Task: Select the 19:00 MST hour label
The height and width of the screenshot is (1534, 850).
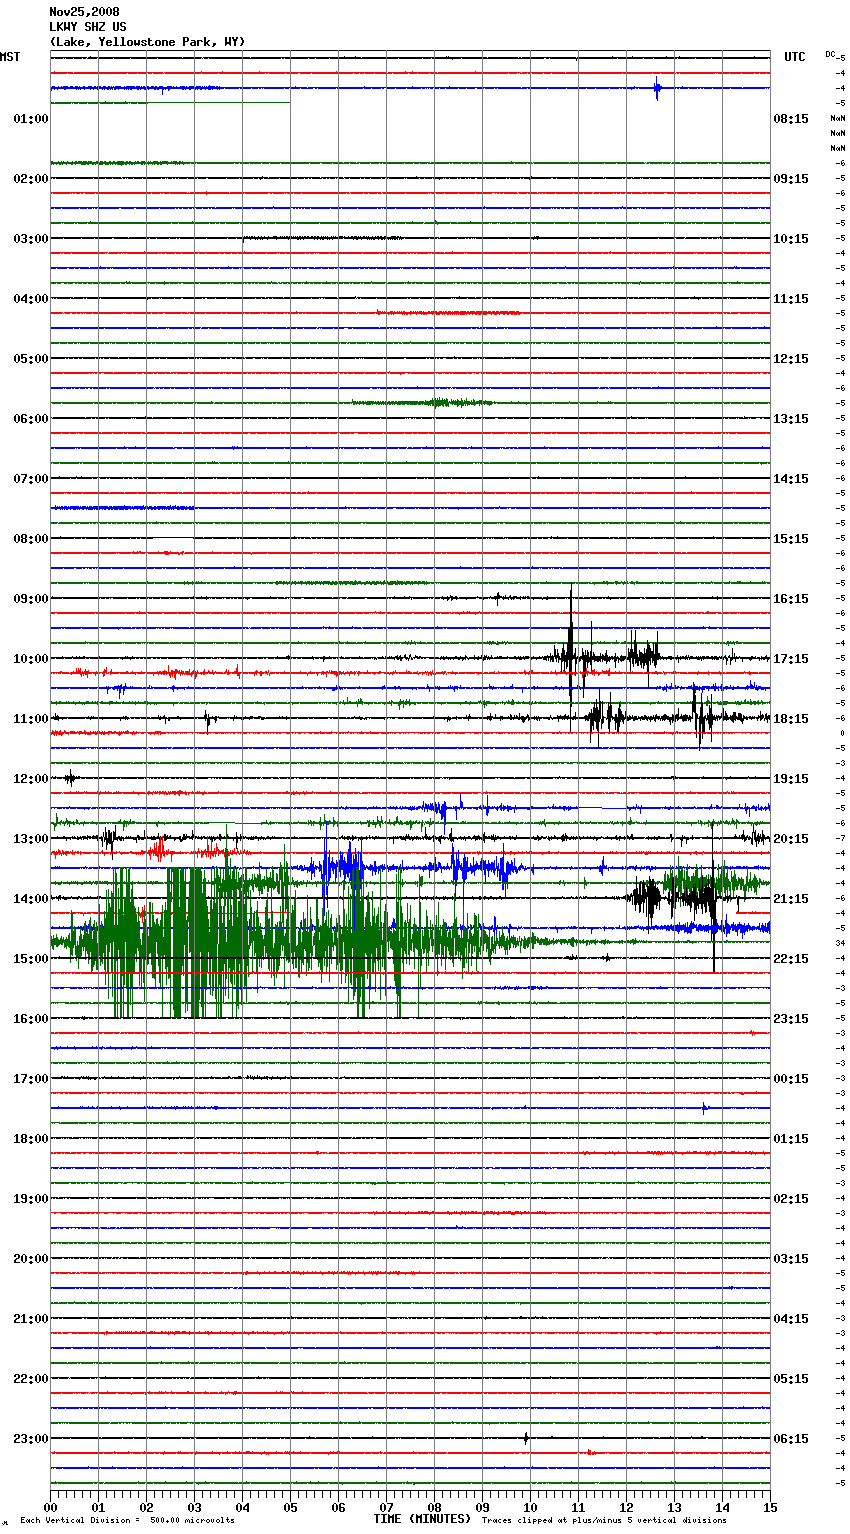Action: [x=31, y=1199]
